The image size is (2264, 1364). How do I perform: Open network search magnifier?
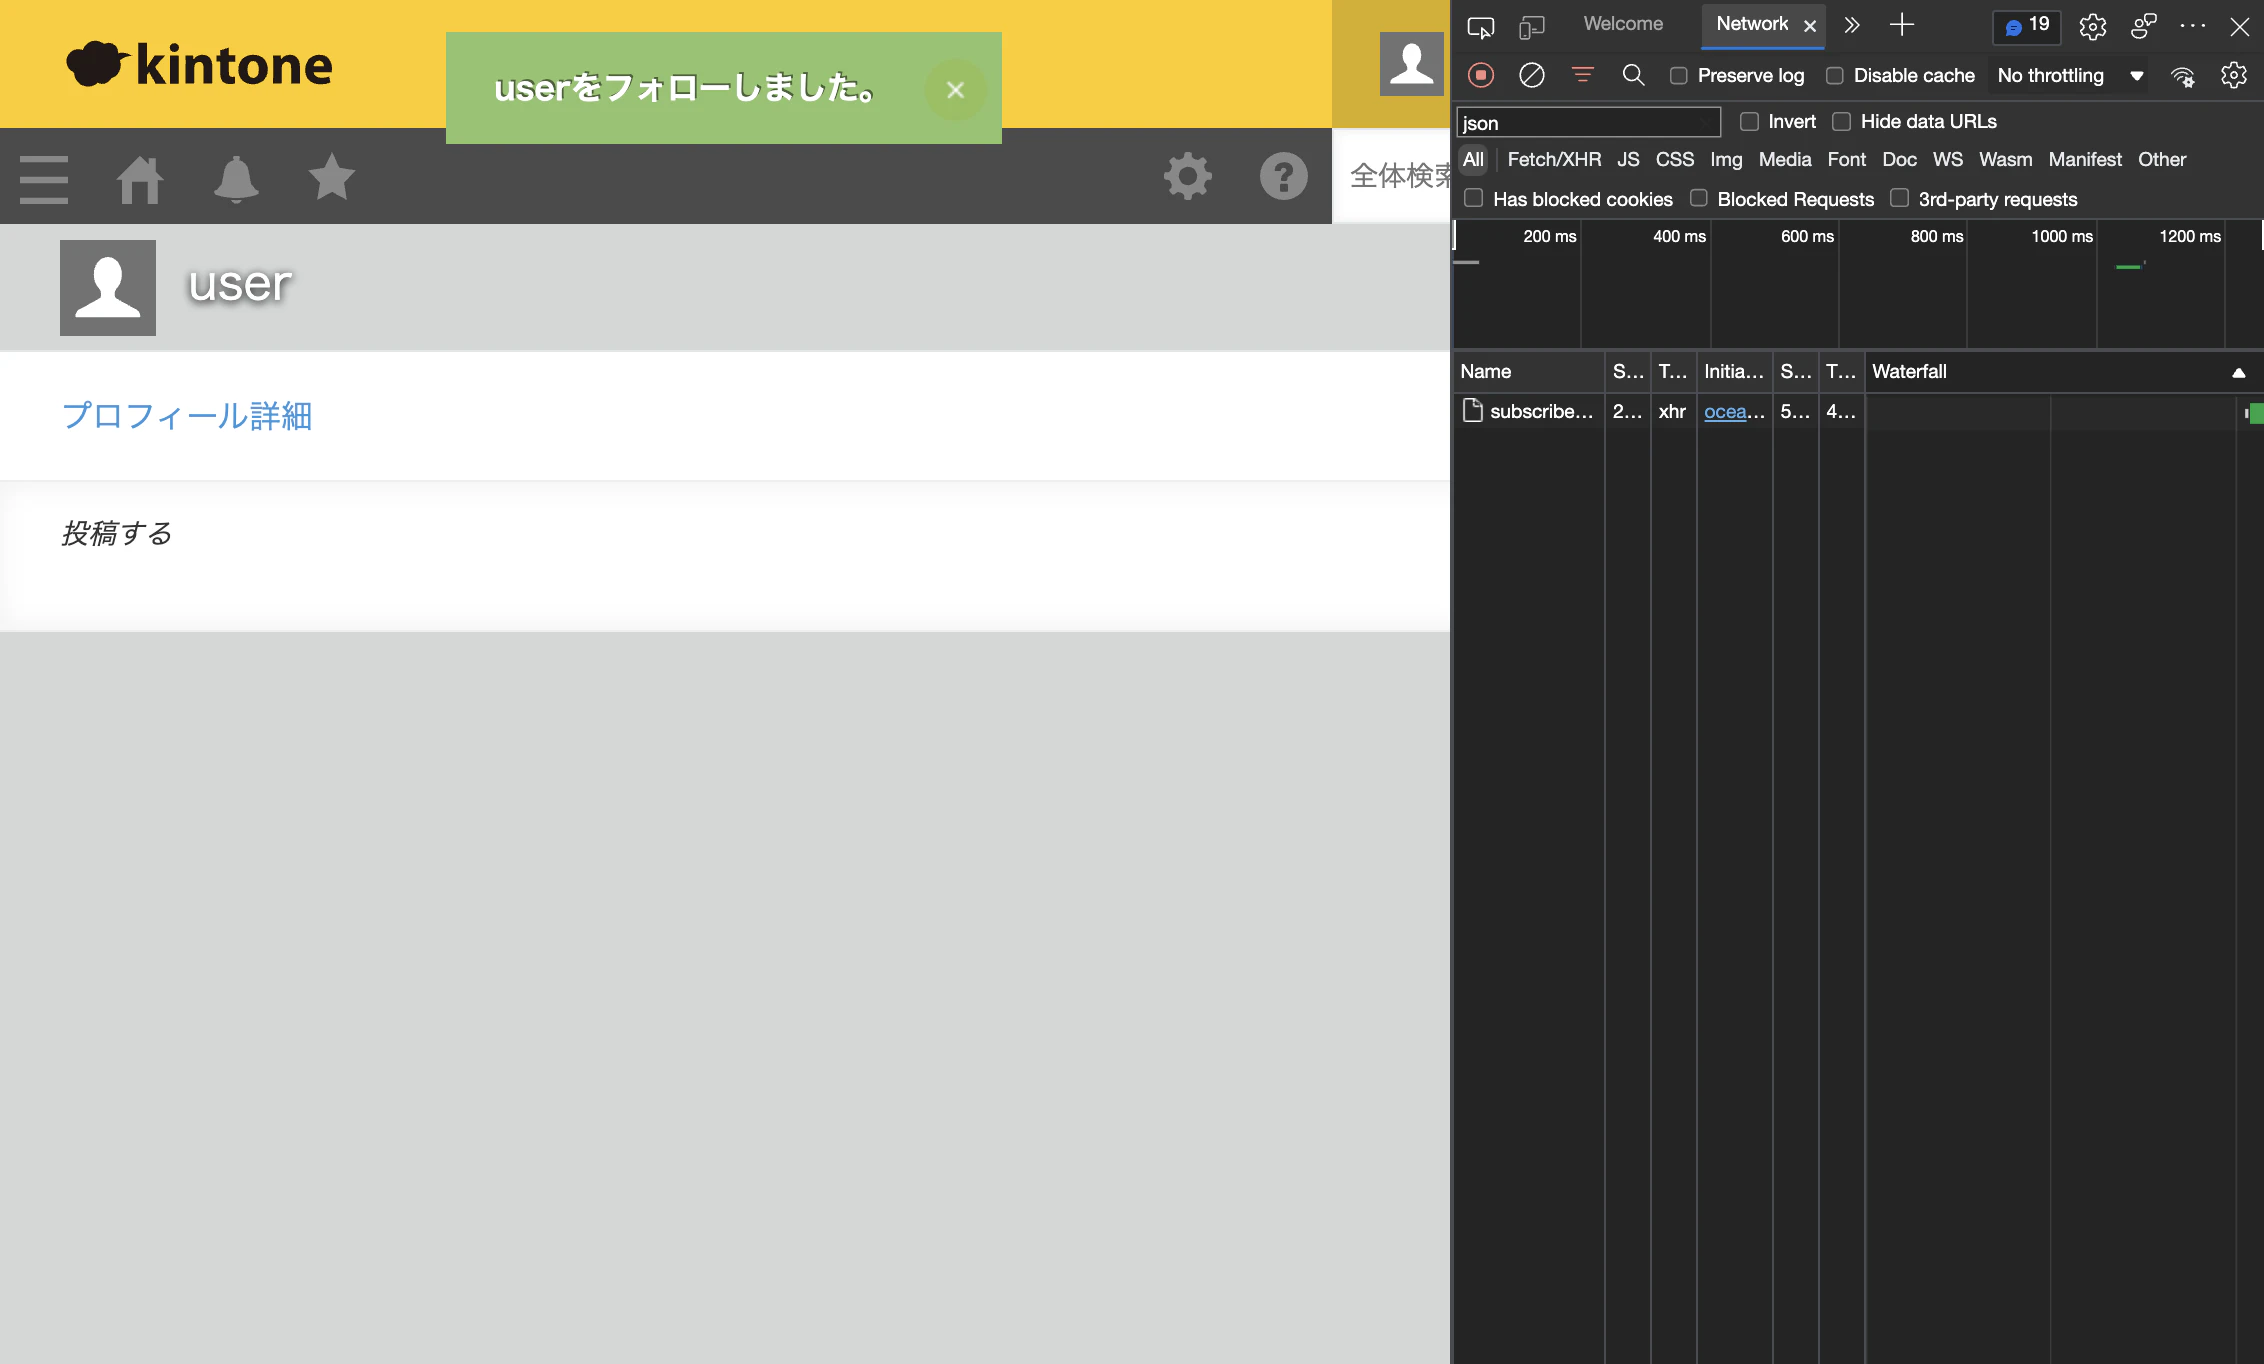coord(1633,75)
